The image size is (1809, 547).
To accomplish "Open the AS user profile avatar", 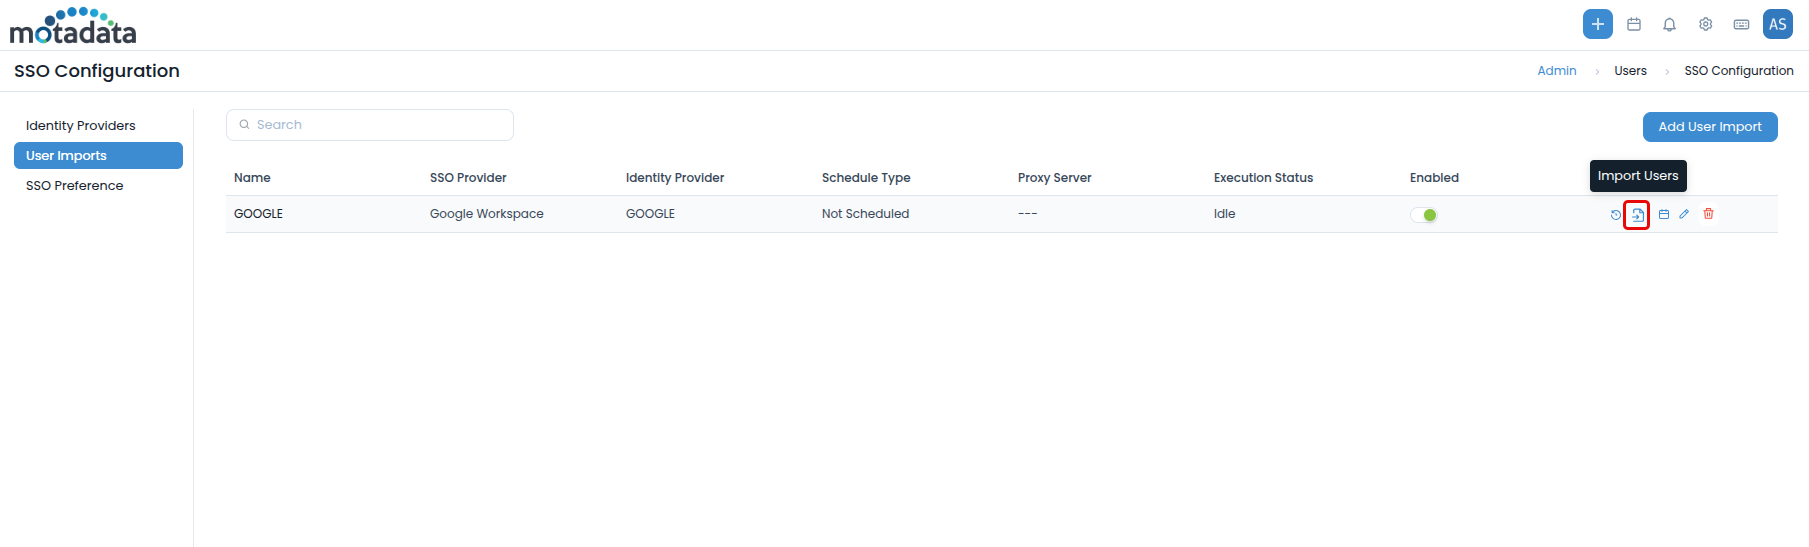I will (1777, 24).
